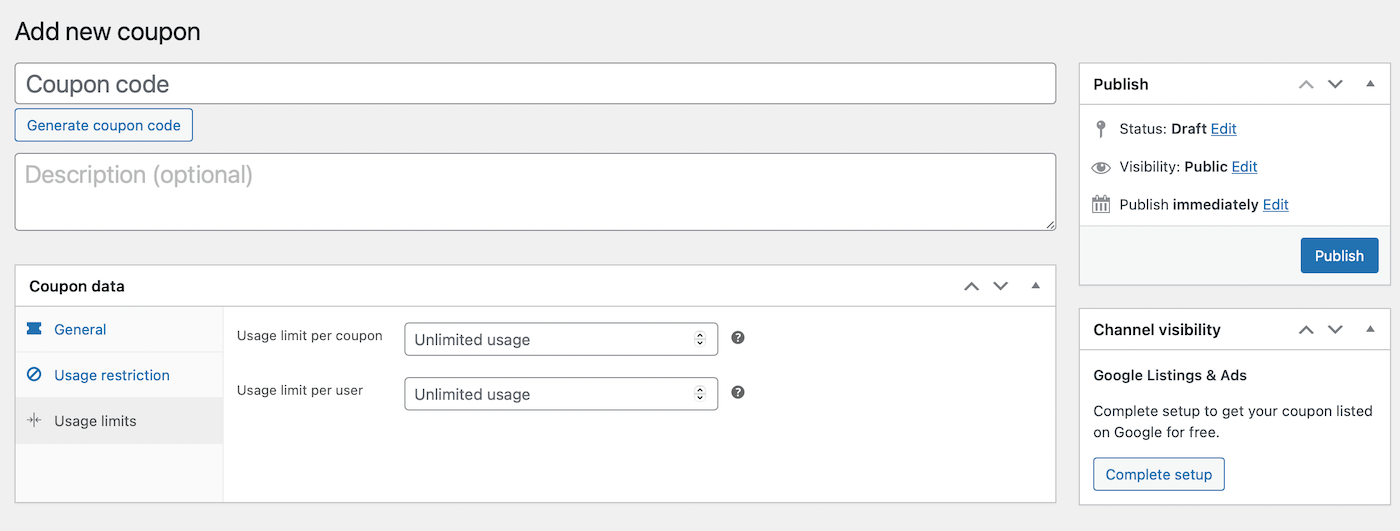Move Coupon data panel down
The width and height of the screenshot is (1400, 531).
pos(1001,286)
